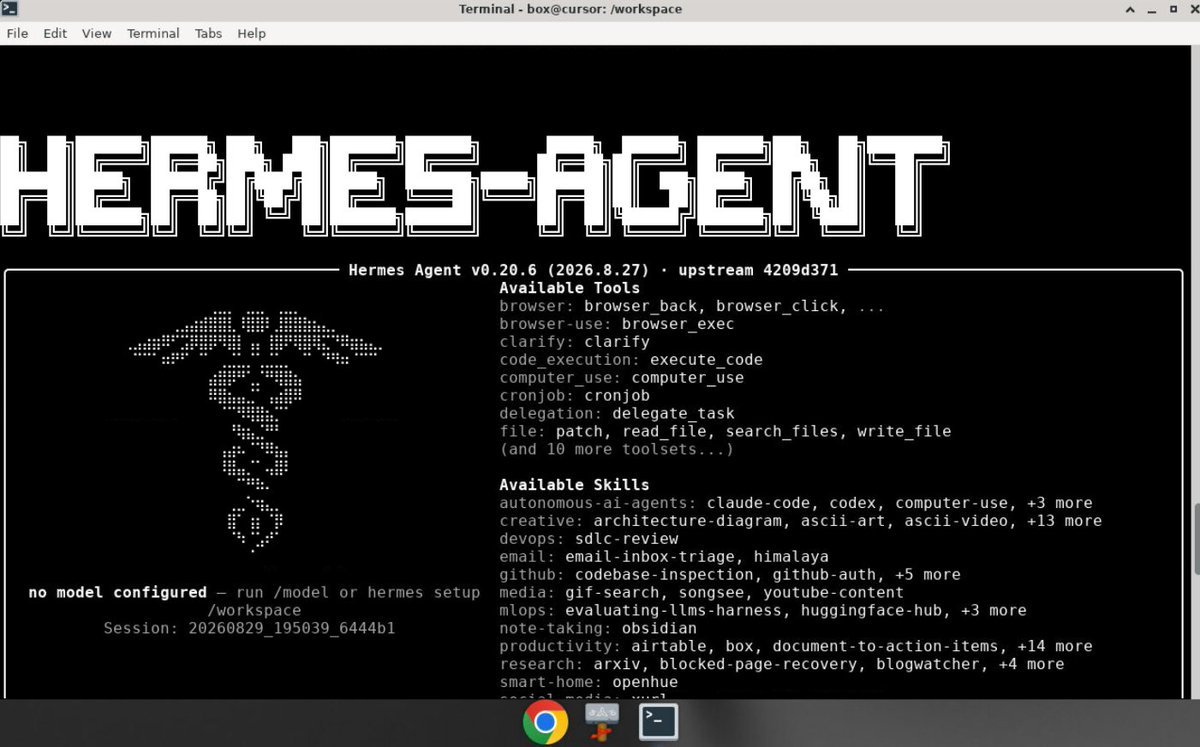Open the View menu
Viewport: 1200px width, 747px height.
(97, 33)
